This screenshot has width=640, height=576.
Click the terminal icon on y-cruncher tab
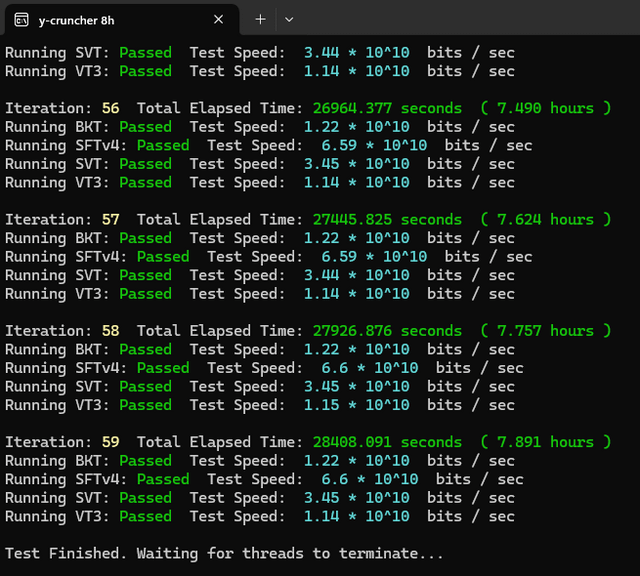tap(21, 20)
